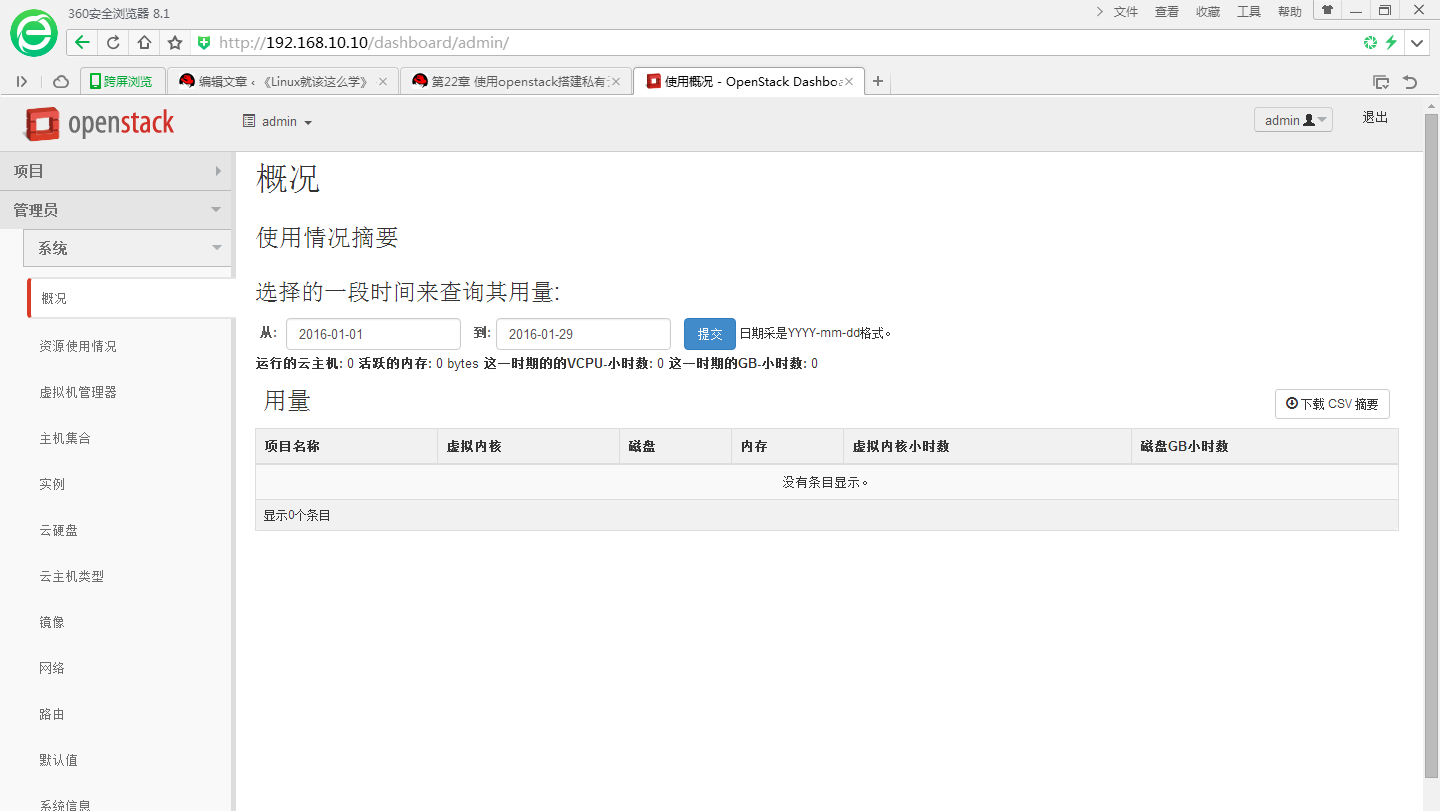The image size is (1440, 811).
Task: Click the browser address bar URL
Action: 364,43
